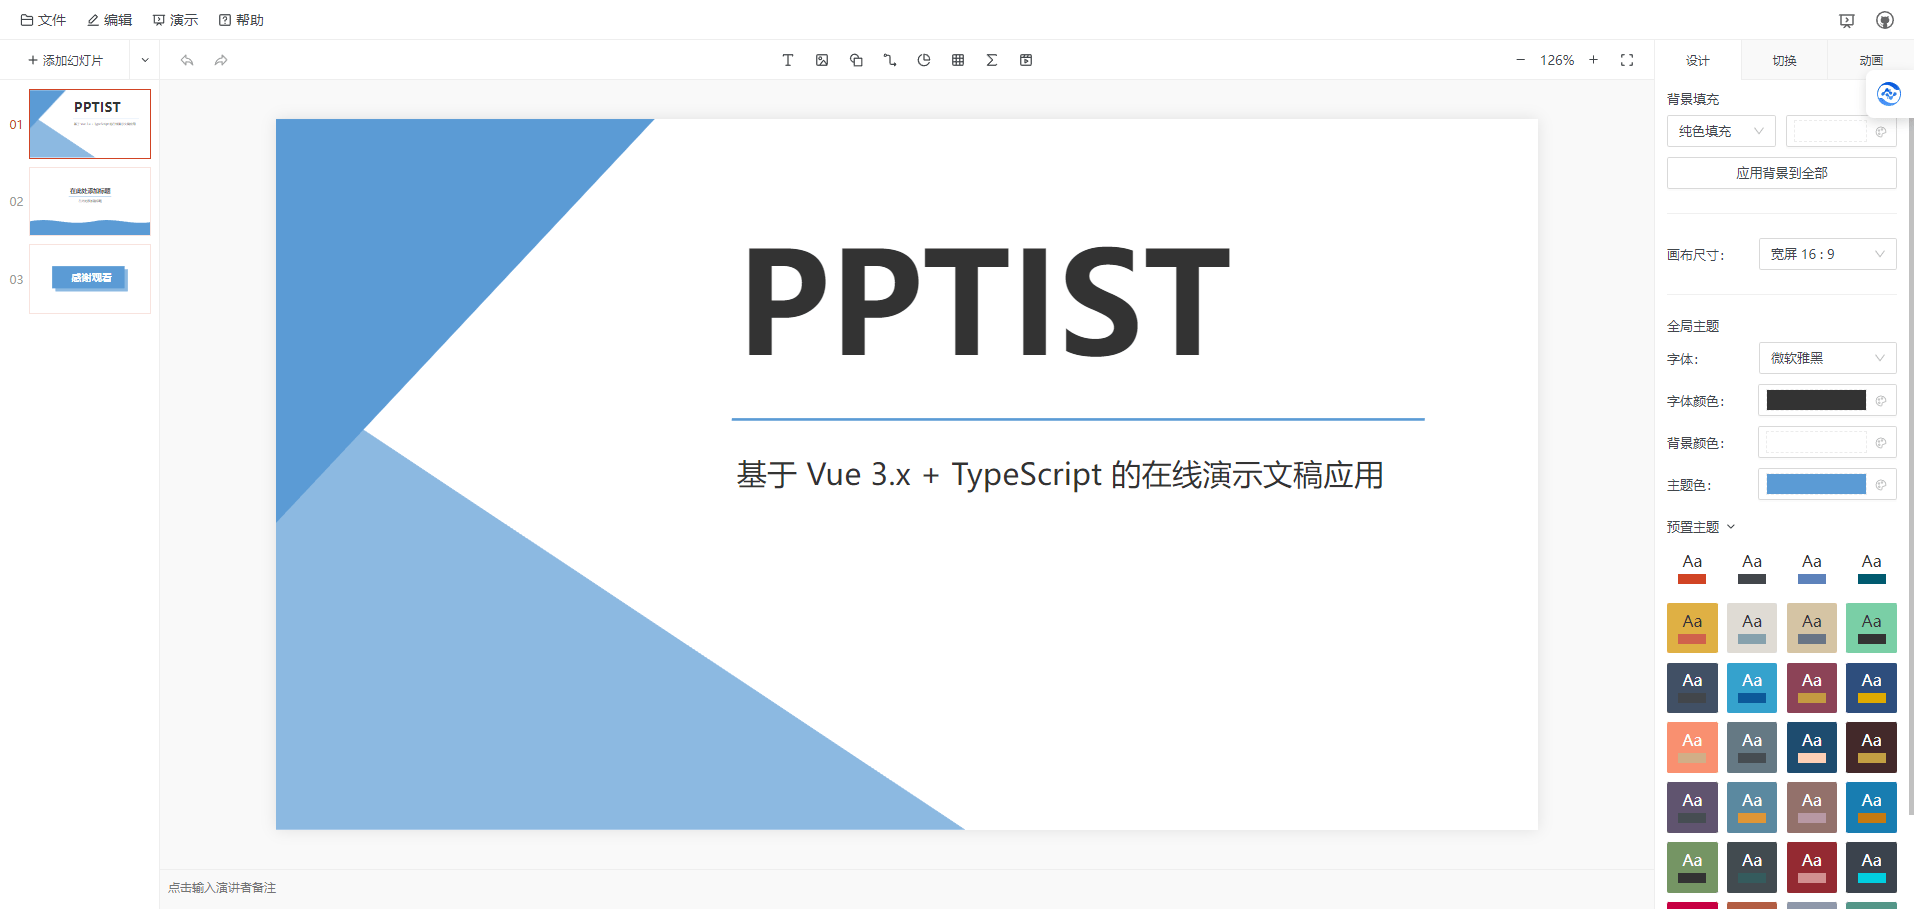Open the GitHub repository link
This screenshot has height=909, width=1914.
click(x=1885, y=19)
